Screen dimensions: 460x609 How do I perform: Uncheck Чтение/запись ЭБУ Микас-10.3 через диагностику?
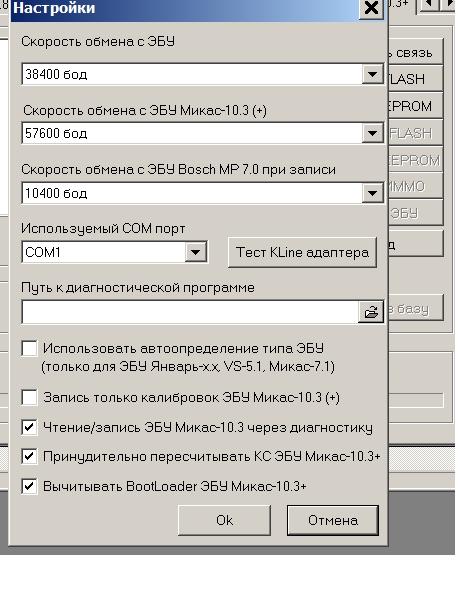(30, 427)
